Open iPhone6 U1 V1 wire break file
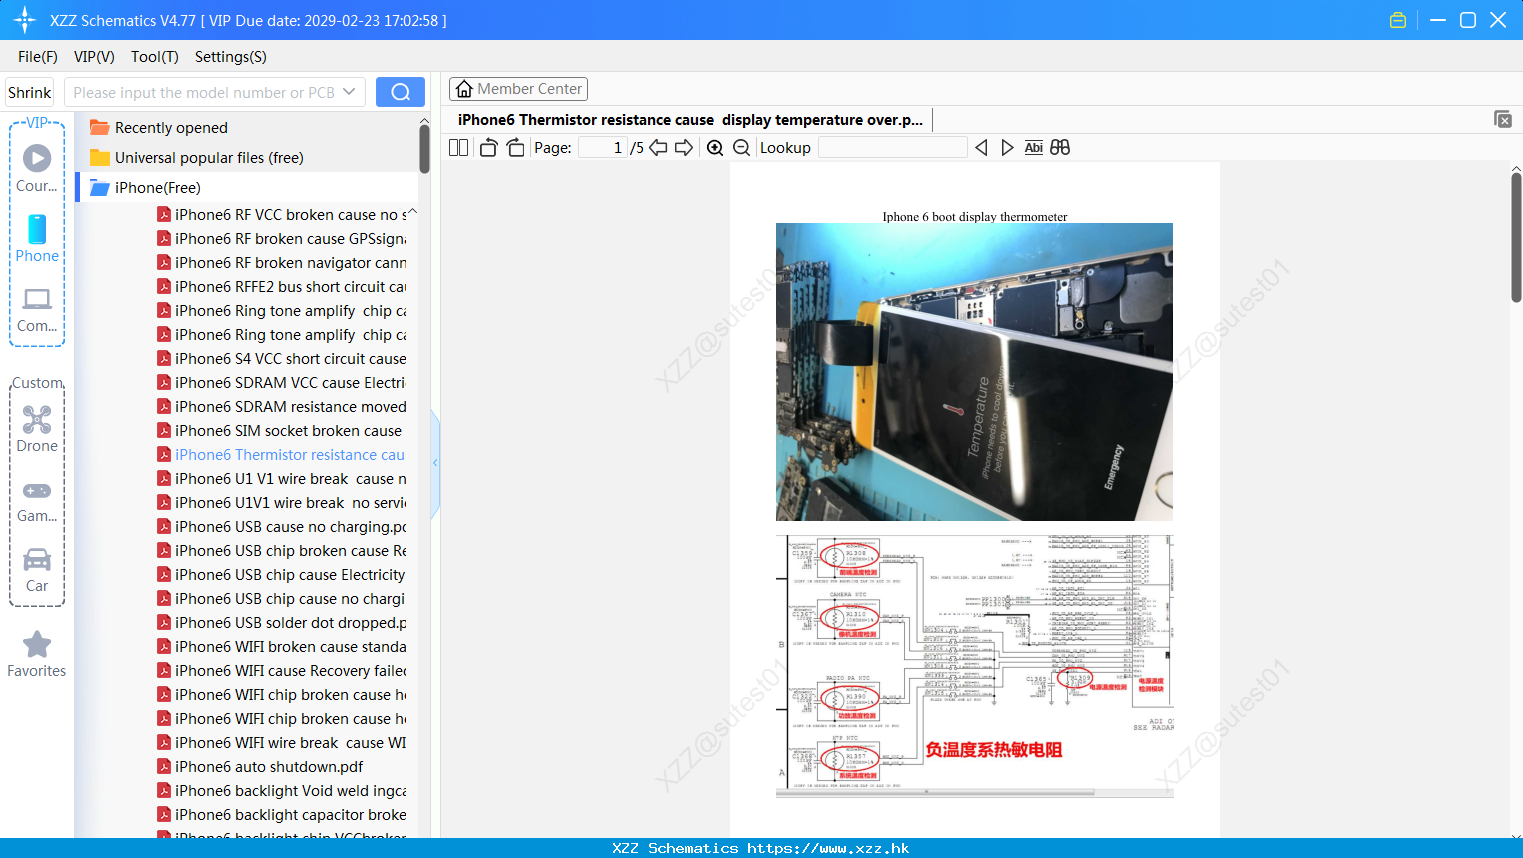This screenshot has height=858, width=1523. (x=282, y=479)
